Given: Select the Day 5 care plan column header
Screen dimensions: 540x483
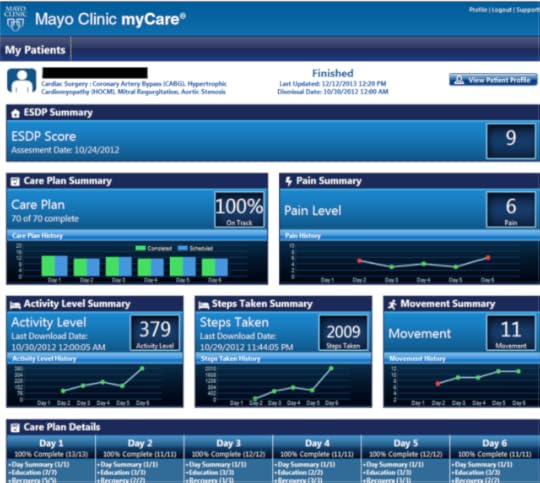Looking at the screenshot, I should click(405, 448).
